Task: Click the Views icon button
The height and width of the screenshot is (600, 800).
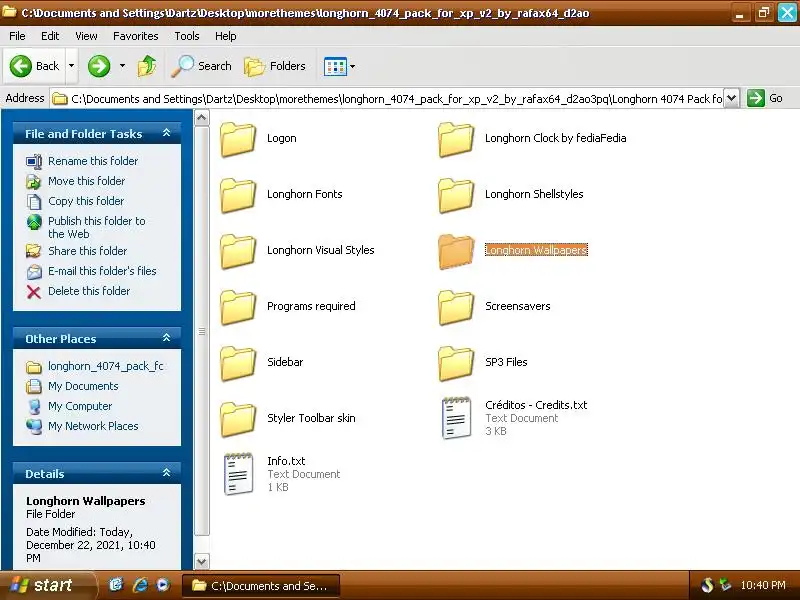Action: 335,66
